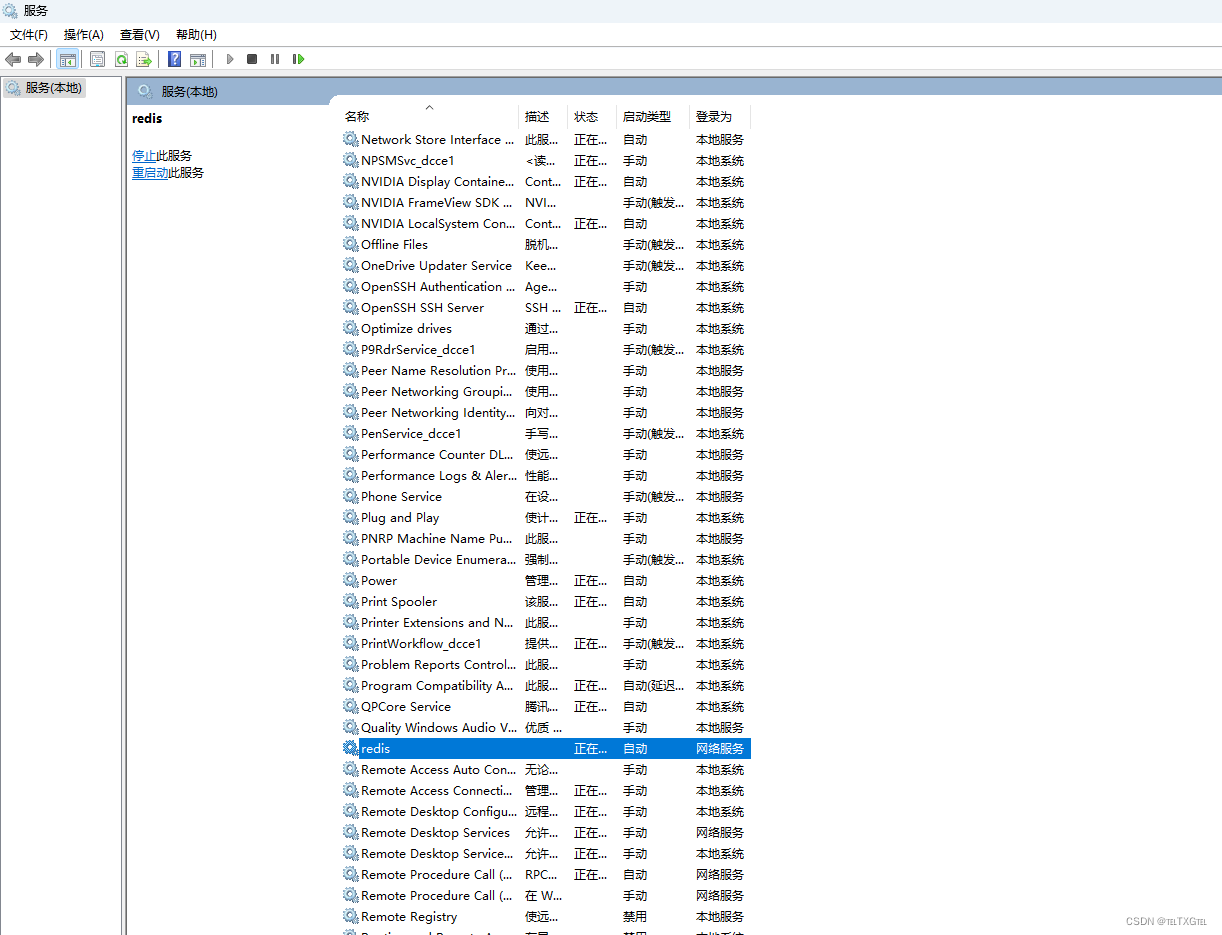Click 禁用 startup type of Remote Registry
The height and width of the screenshot is (935, 1222).
[635, 916]
